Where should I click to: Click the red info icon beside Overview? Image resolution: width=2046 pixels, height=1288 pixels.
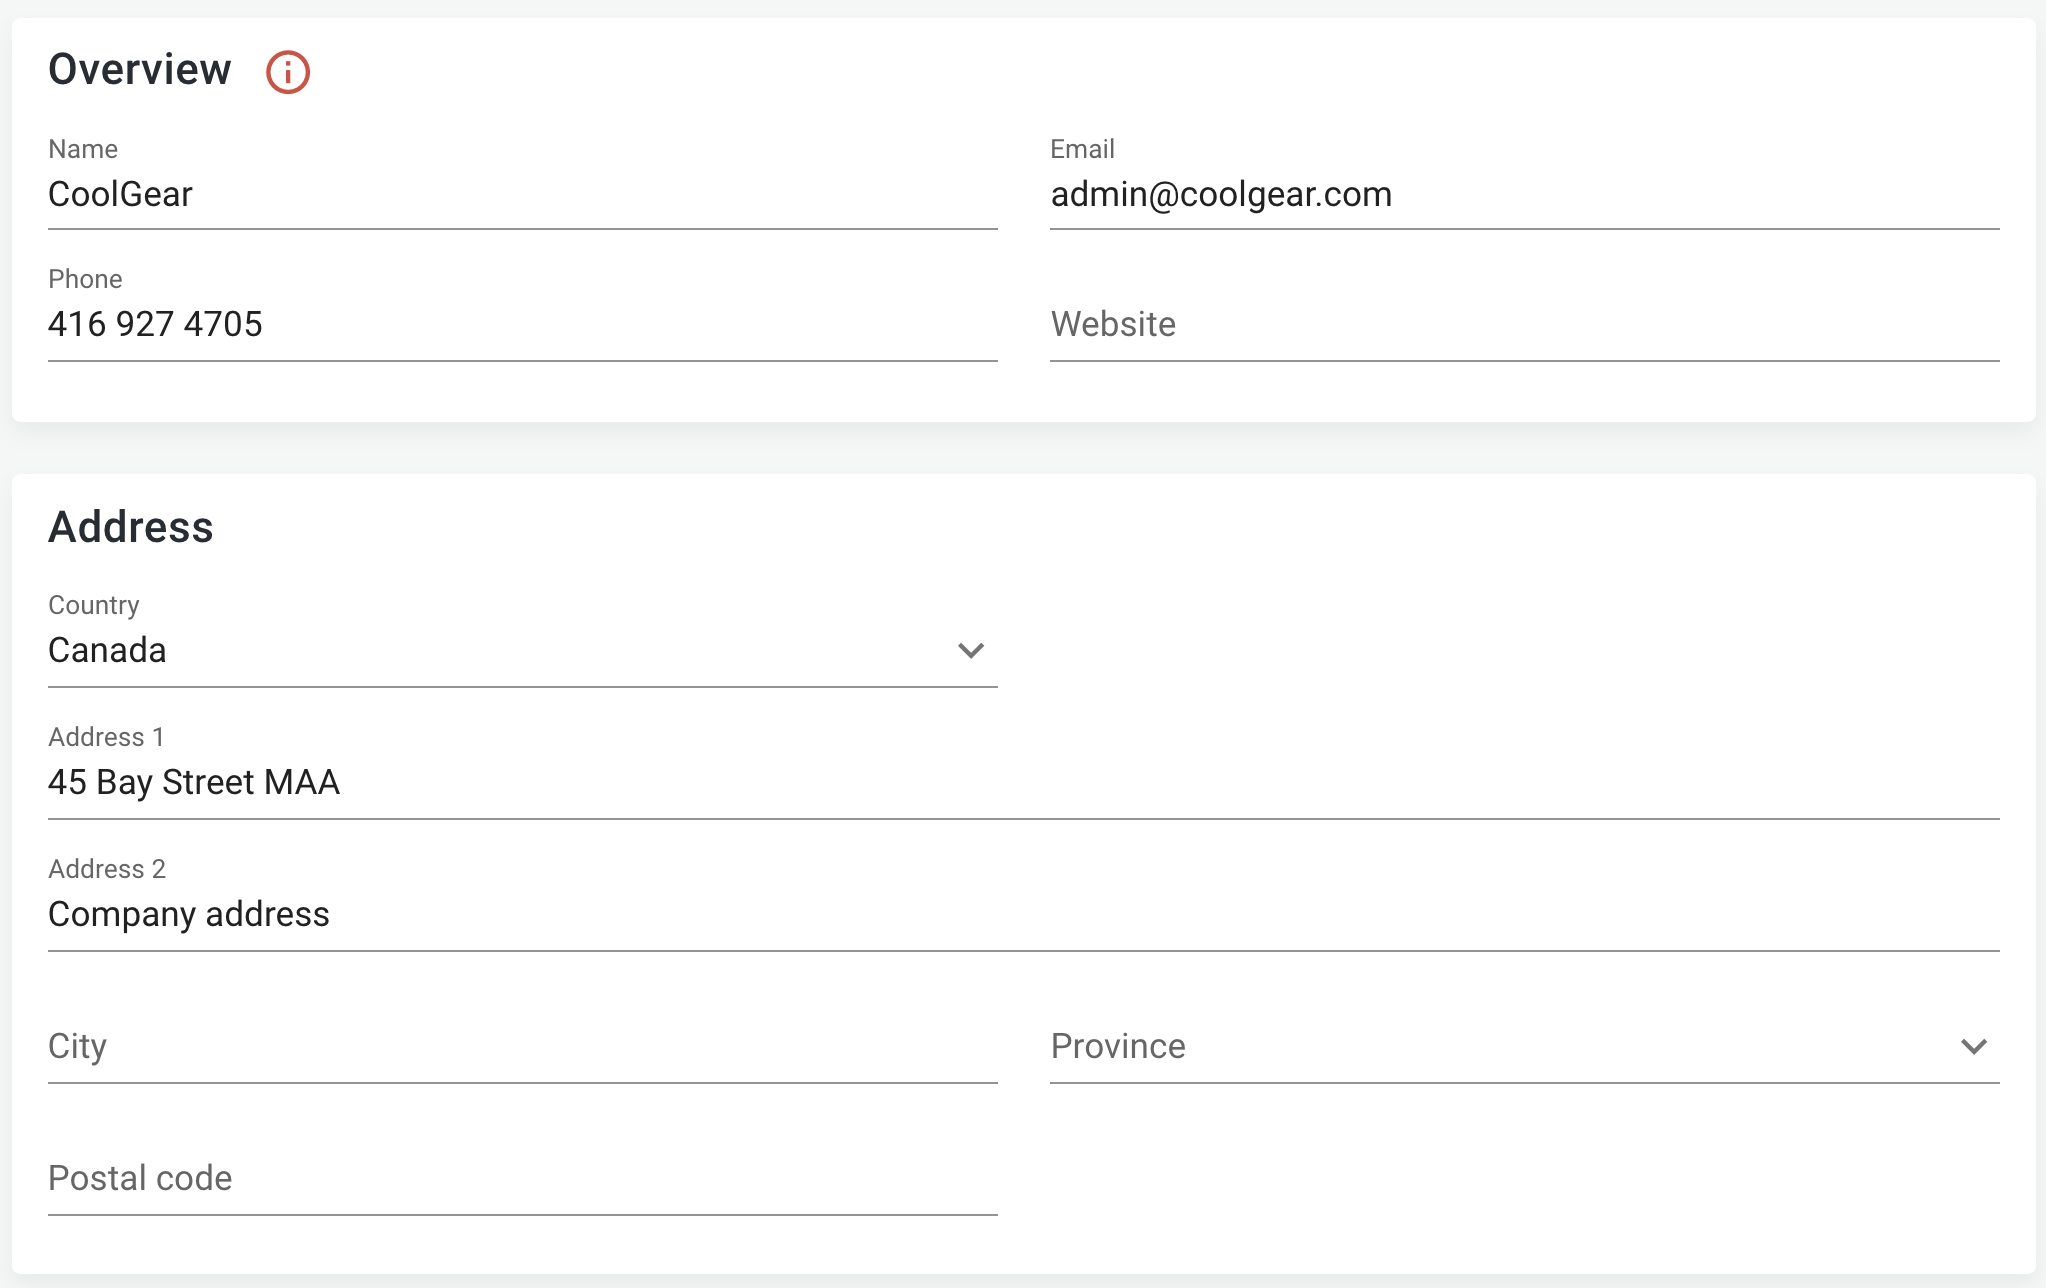288,72
